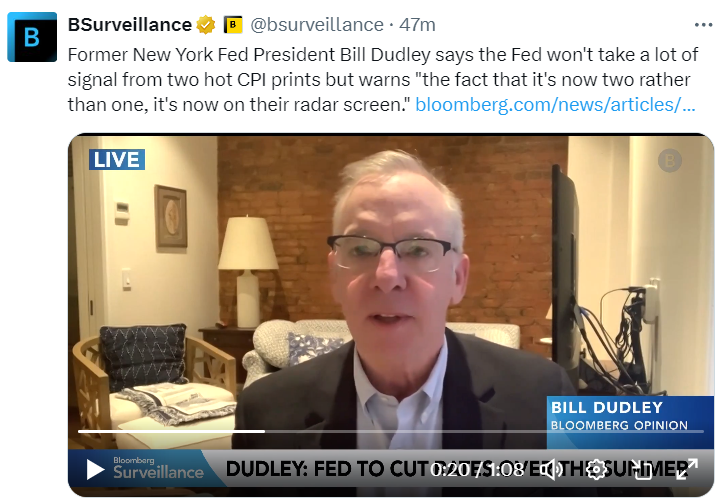Seek using the video progress bar
The image size is (724, 503).
(x=391, y=431)
